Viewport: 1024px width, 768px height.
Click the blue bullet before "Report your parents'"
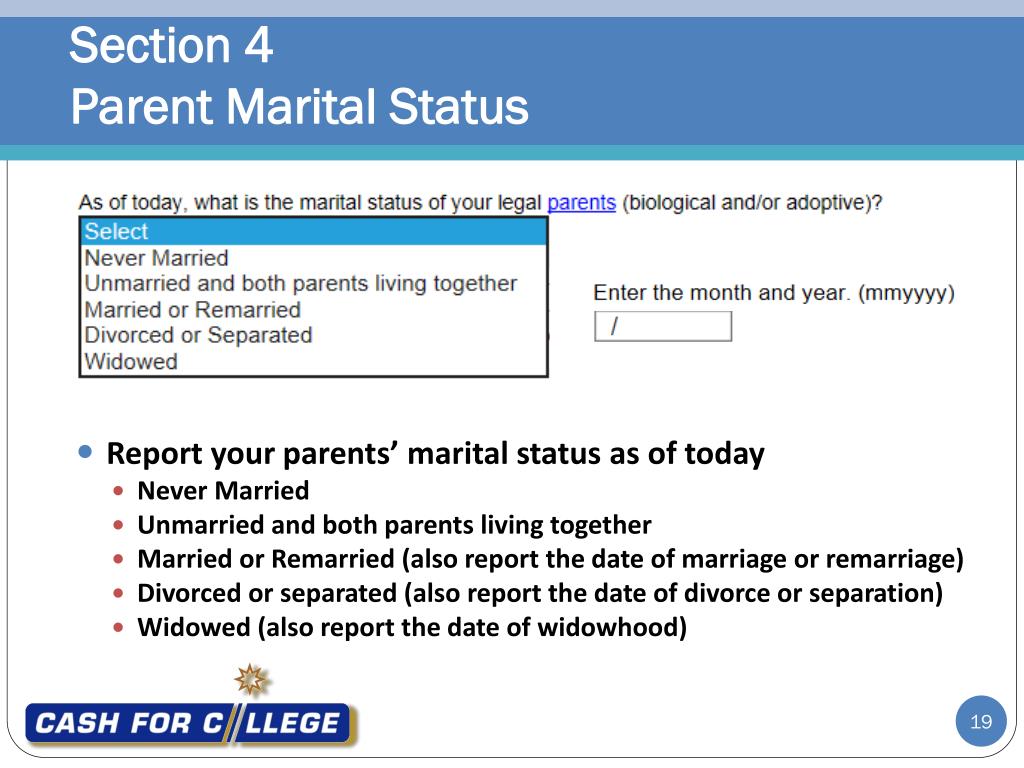[85, 451]
